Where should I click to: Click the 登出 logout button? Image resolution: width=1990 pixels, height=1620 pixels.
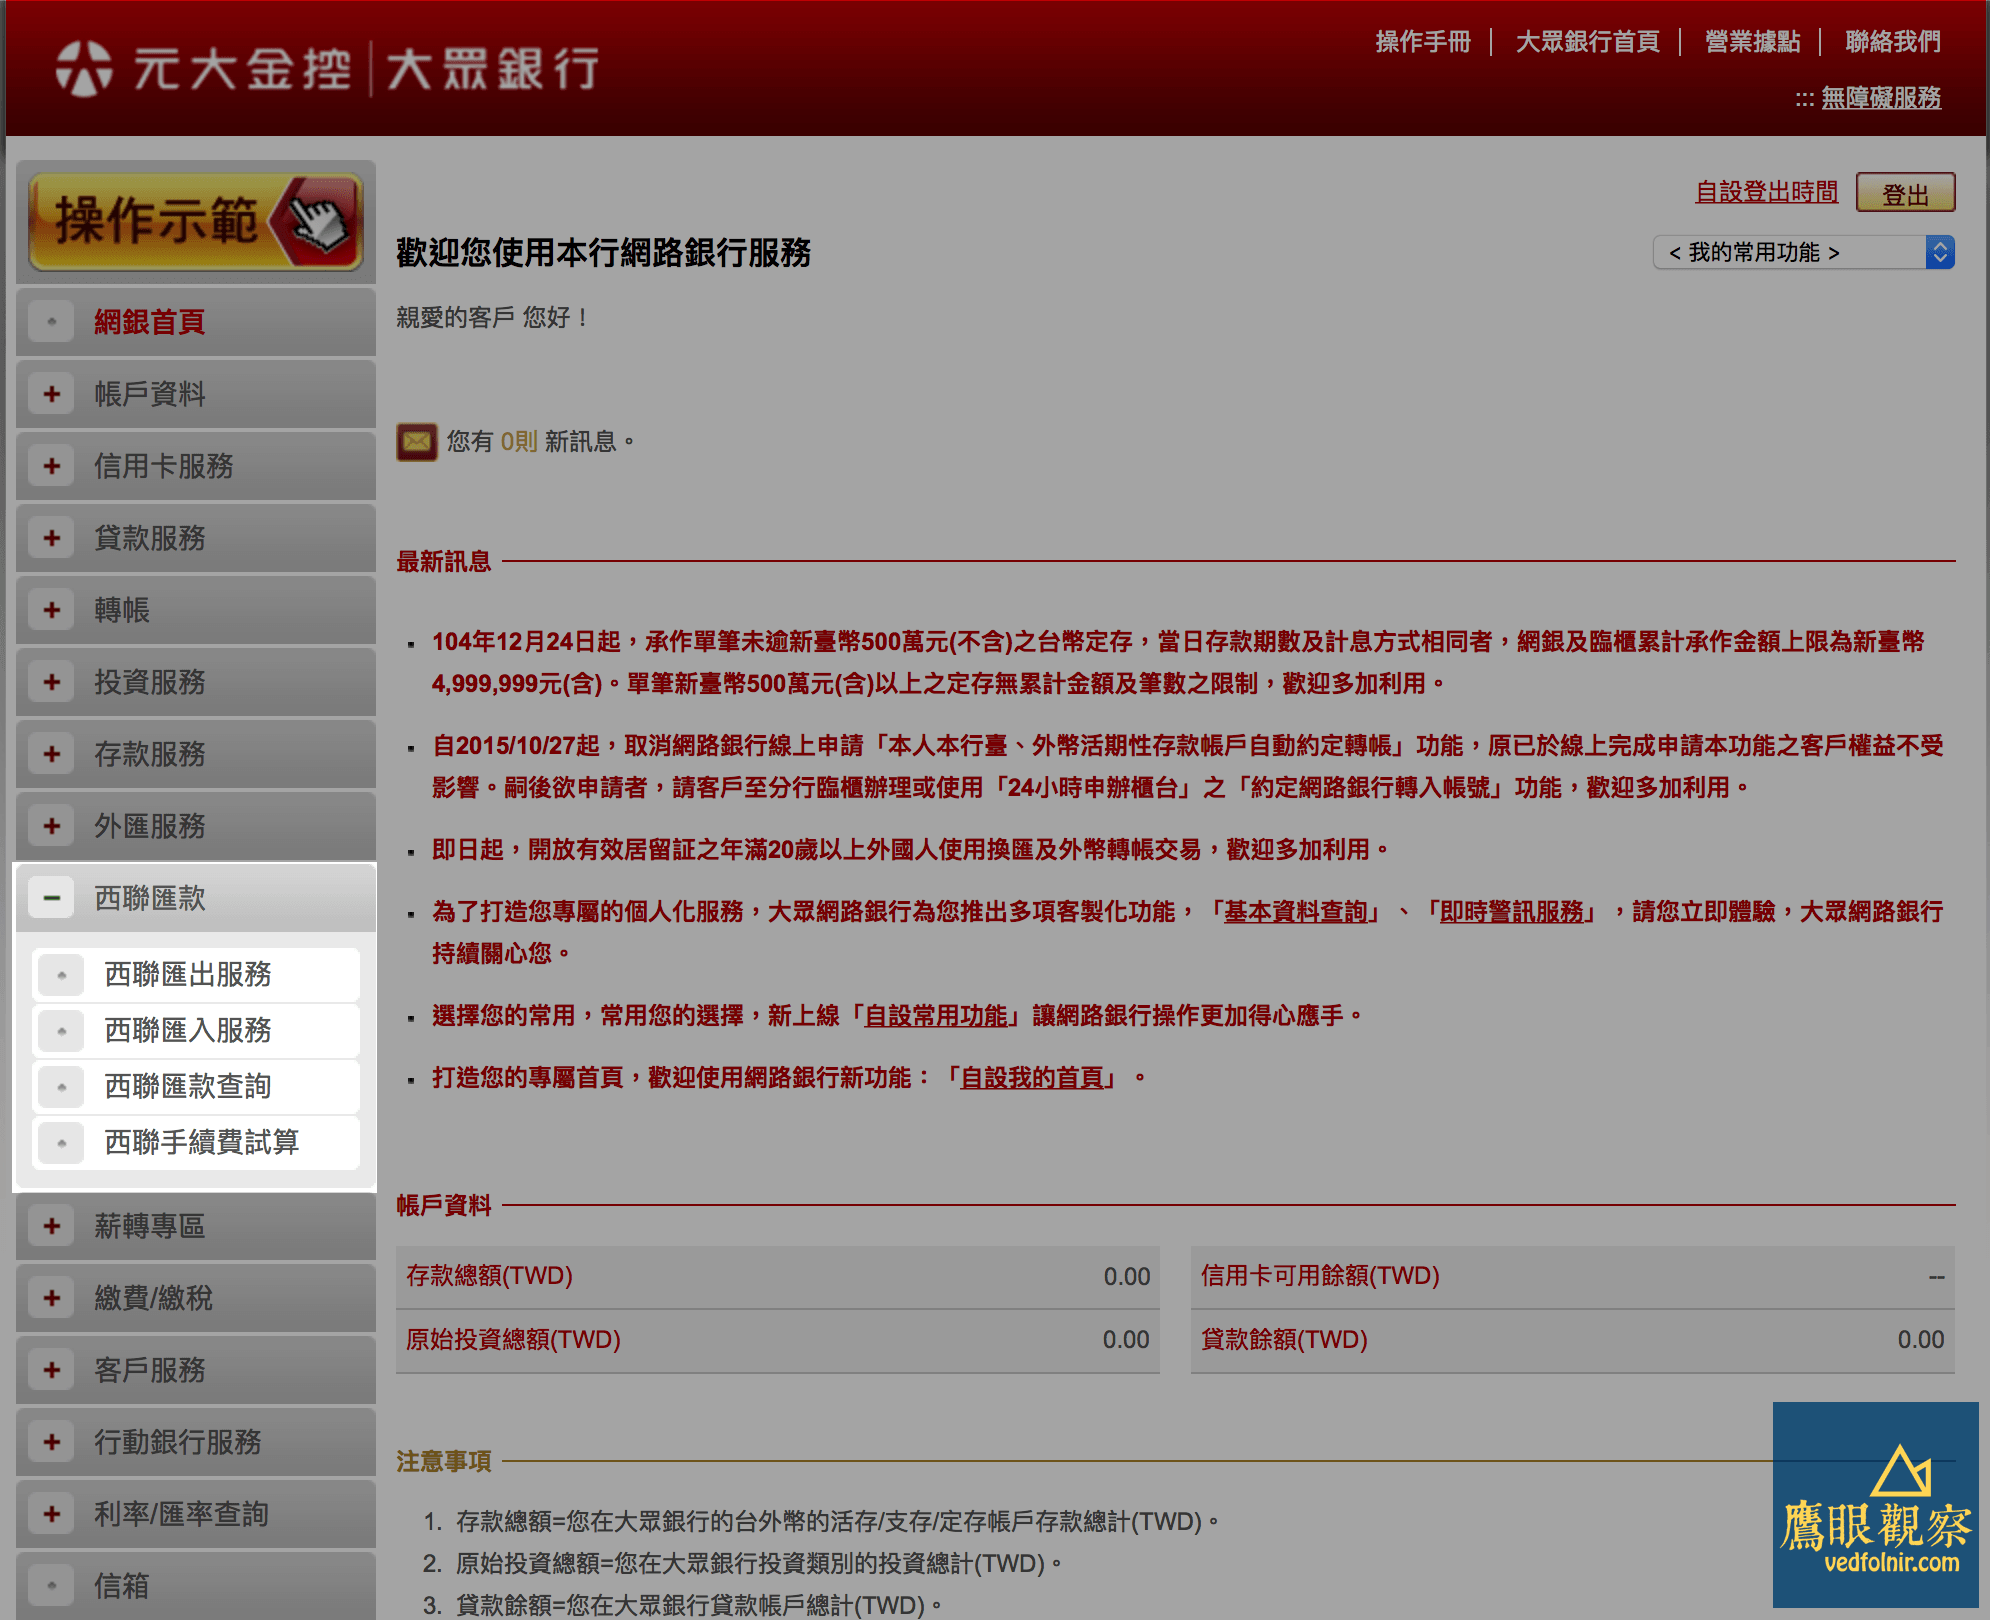tap(1906, 193)
